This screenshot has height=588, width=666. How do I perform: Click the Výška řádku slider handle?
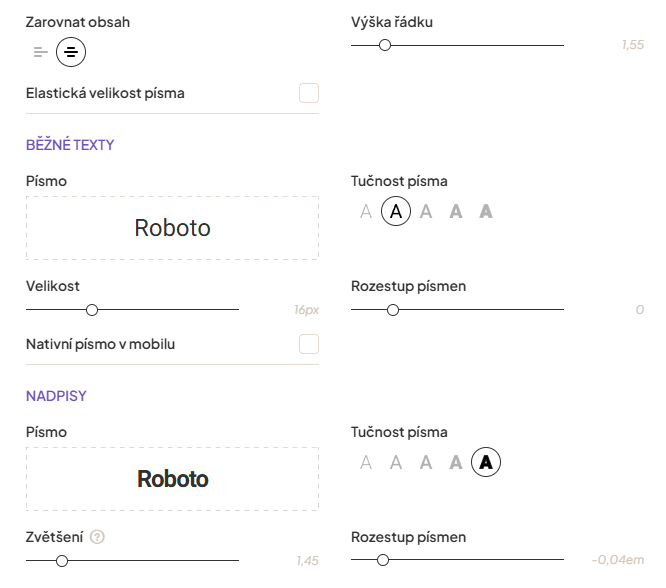pyautogui.click(x=385, y=45)
